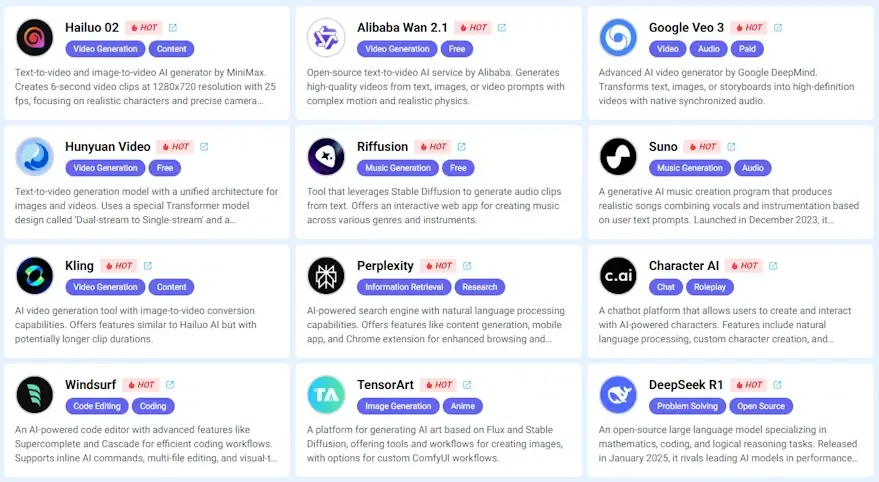Select the Riffusion app logo
879x482 pixels.
tap(326, 156)
